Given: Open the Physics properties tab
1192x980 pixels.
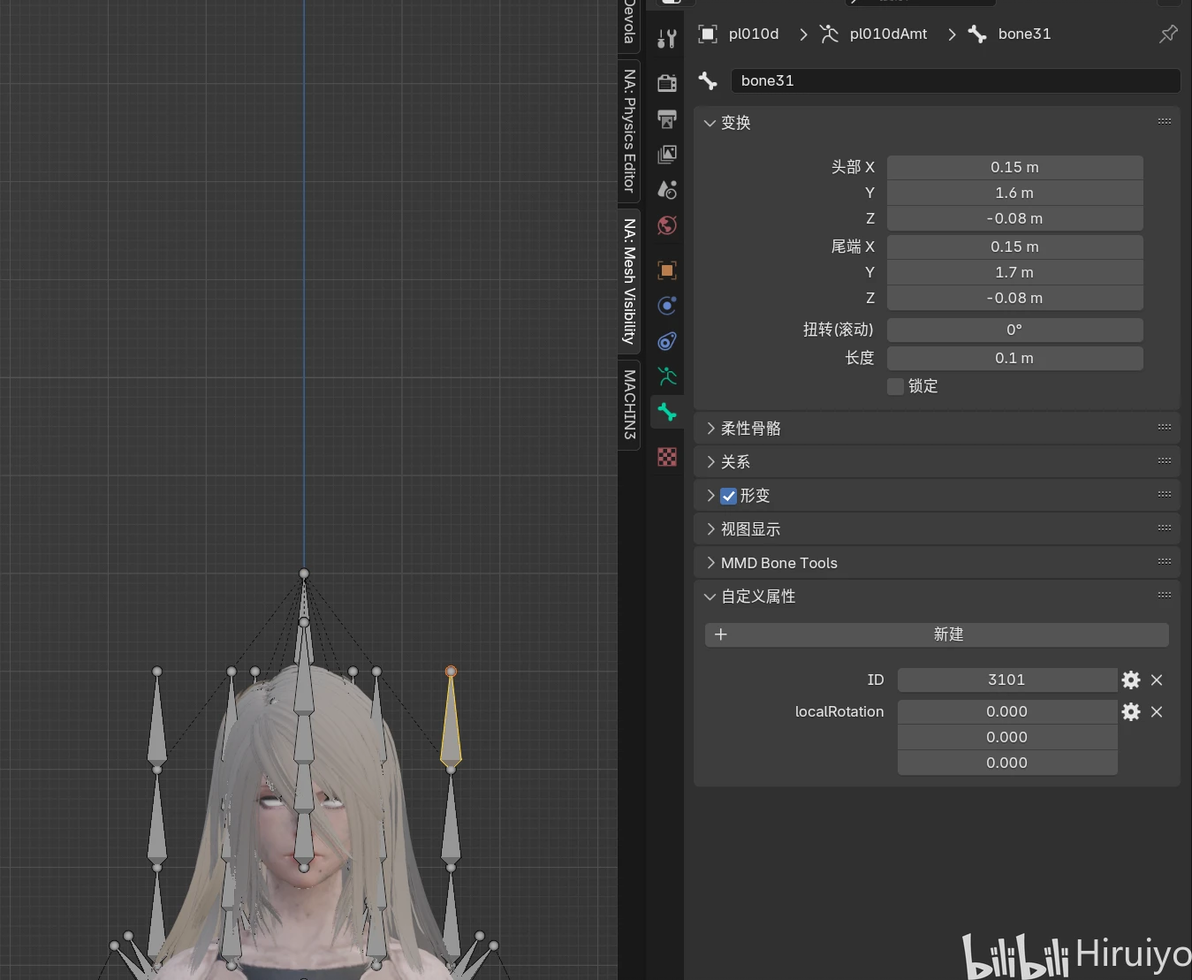Looking at the screenshot, I should [x=667, y=305].
